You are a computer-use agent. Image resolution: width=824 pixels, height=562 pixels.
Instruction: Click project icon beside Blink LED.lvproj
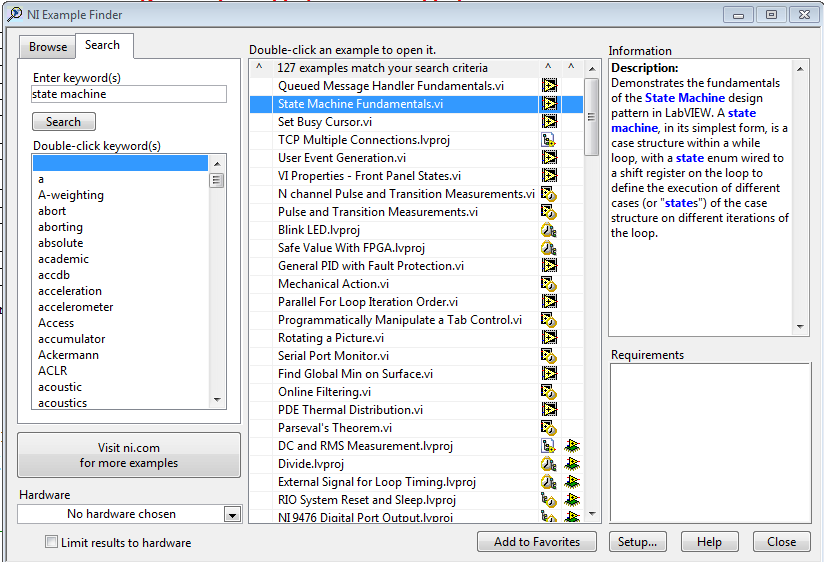tap(549, 230)
